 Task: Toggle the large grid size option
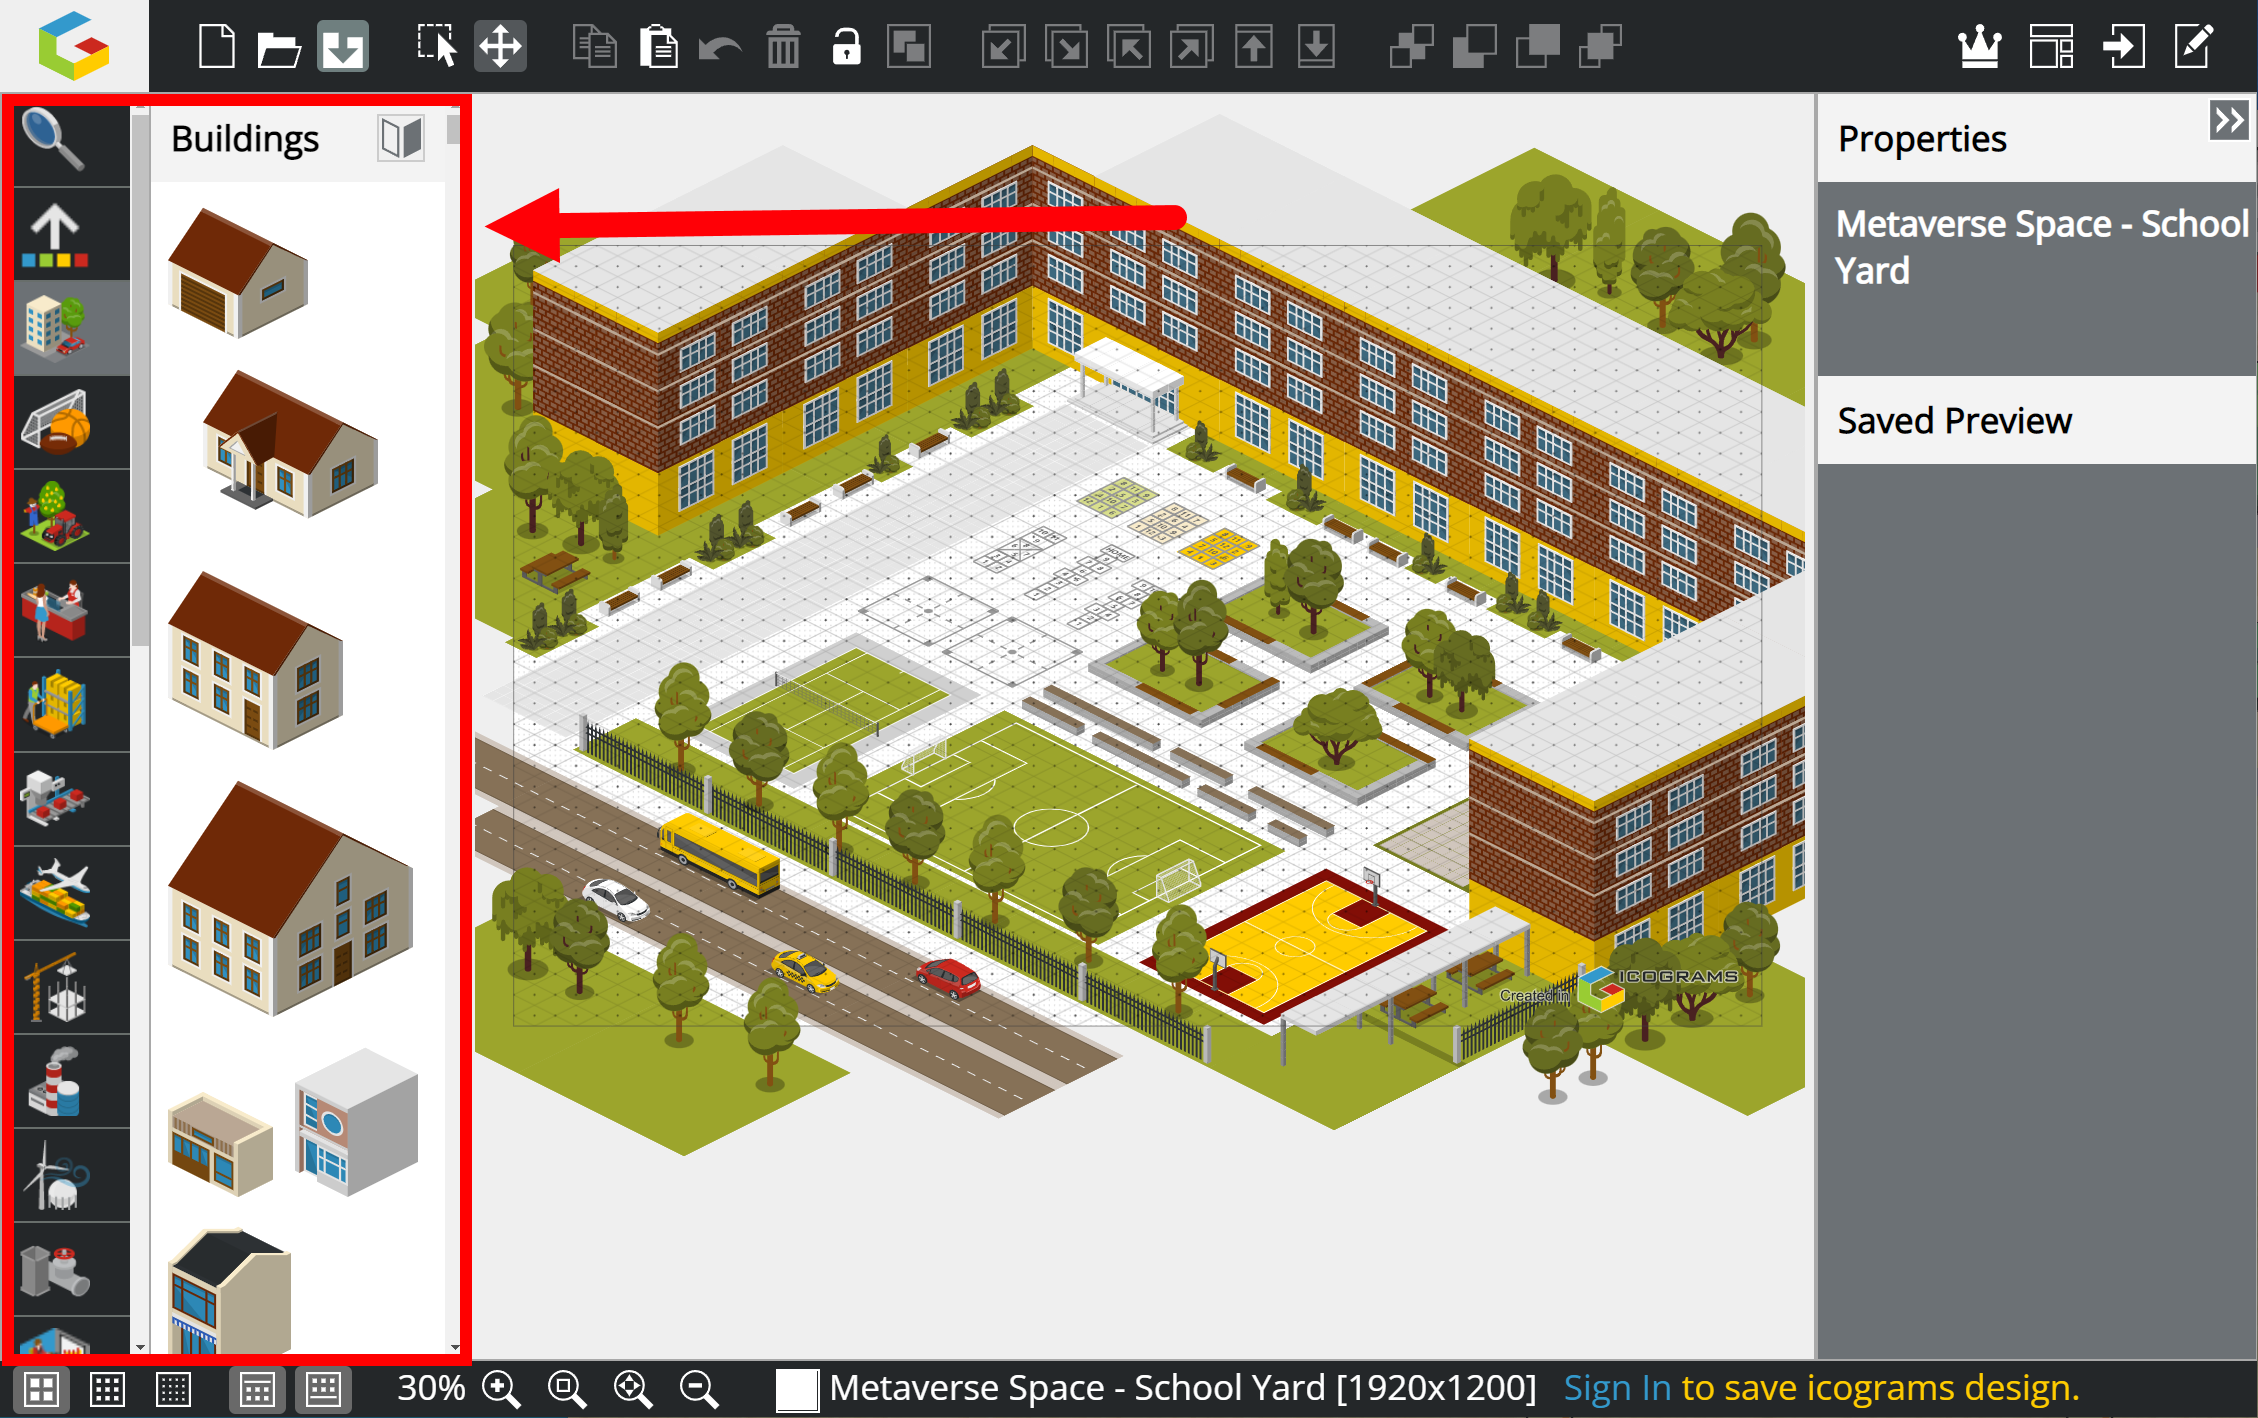[41, 1389]
